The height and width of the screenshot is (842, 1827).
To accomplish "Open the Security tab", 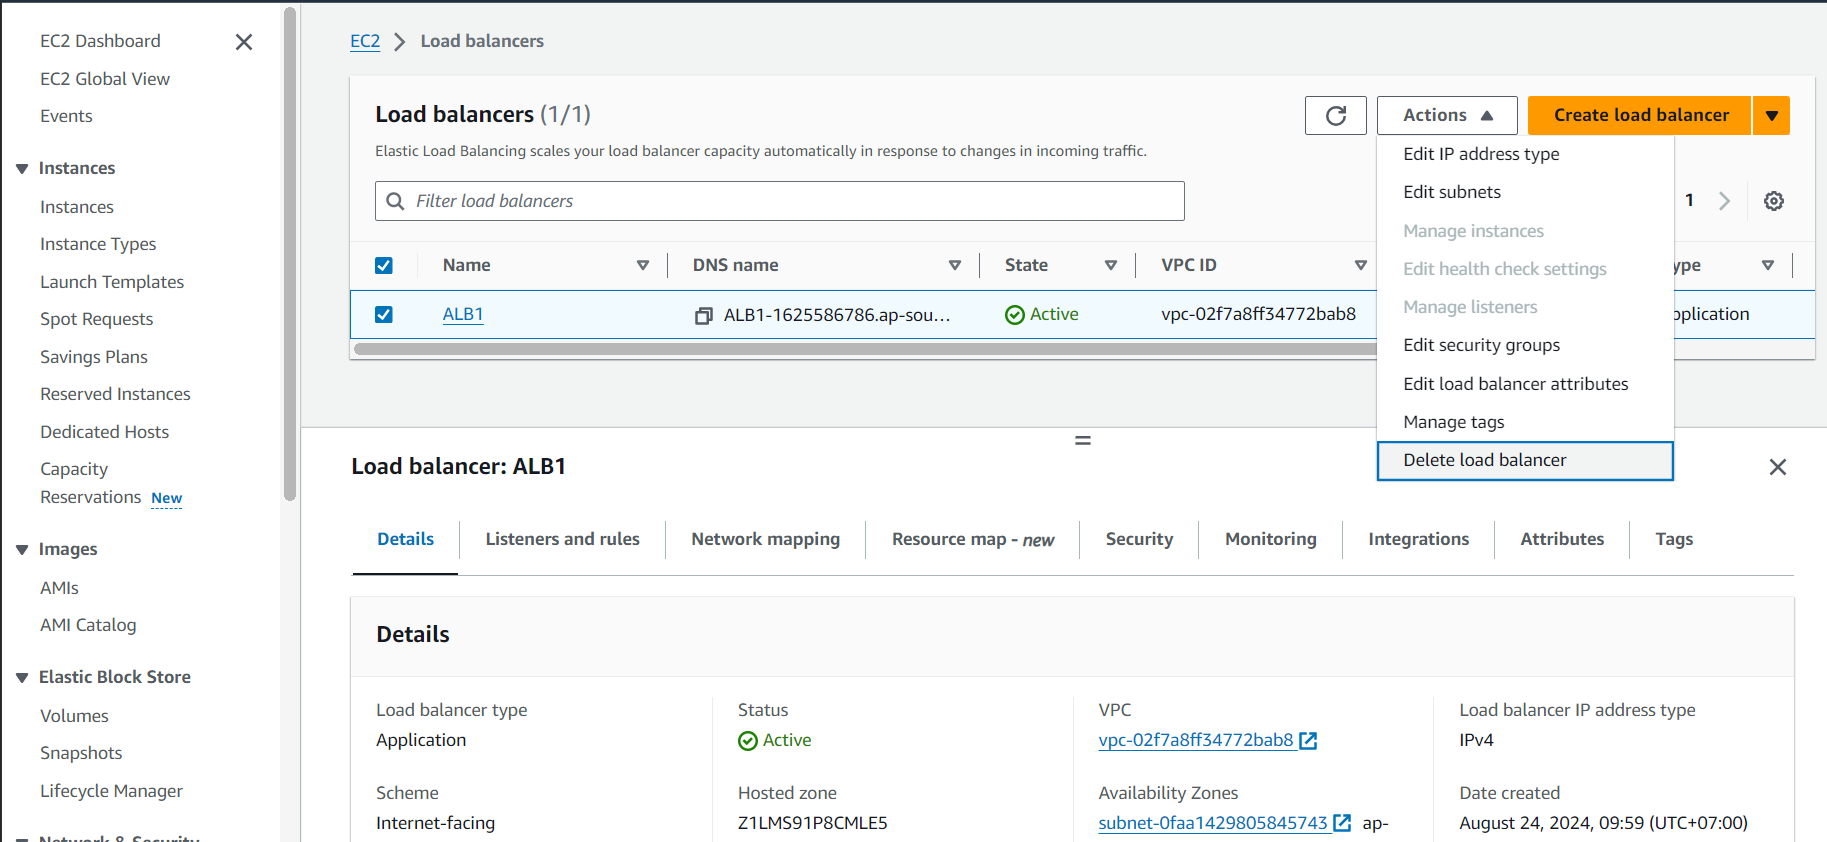I will point(1139,539).
